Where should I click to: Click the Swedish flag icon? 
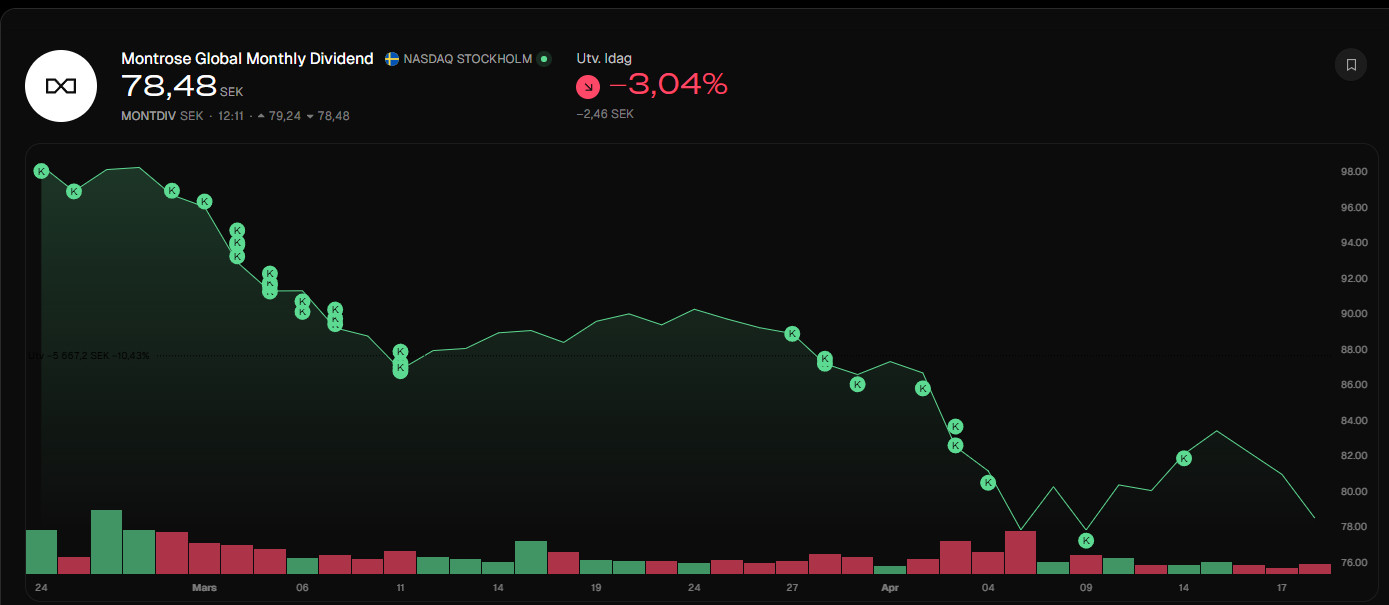pyautogui.click(x=392, y=59)
